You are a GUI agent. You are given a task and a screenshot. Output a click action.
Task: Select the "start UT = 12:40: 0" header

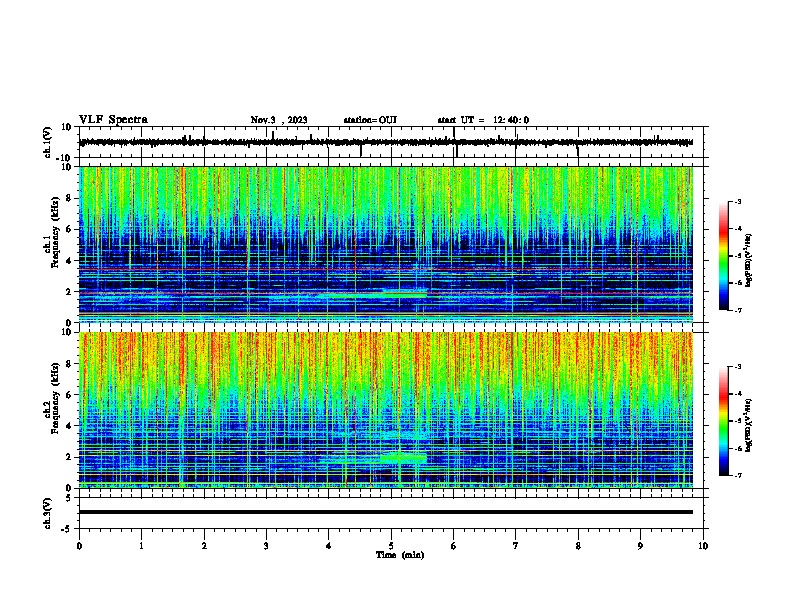click(483, 120)
